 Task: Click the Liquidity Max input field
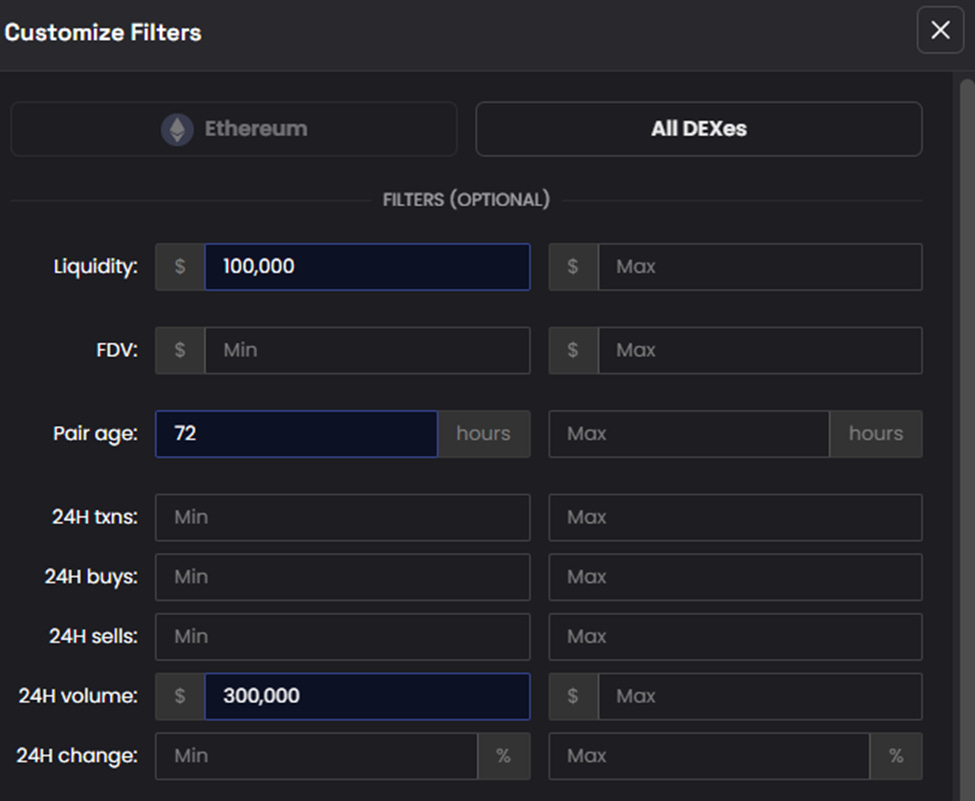(760, 267)
